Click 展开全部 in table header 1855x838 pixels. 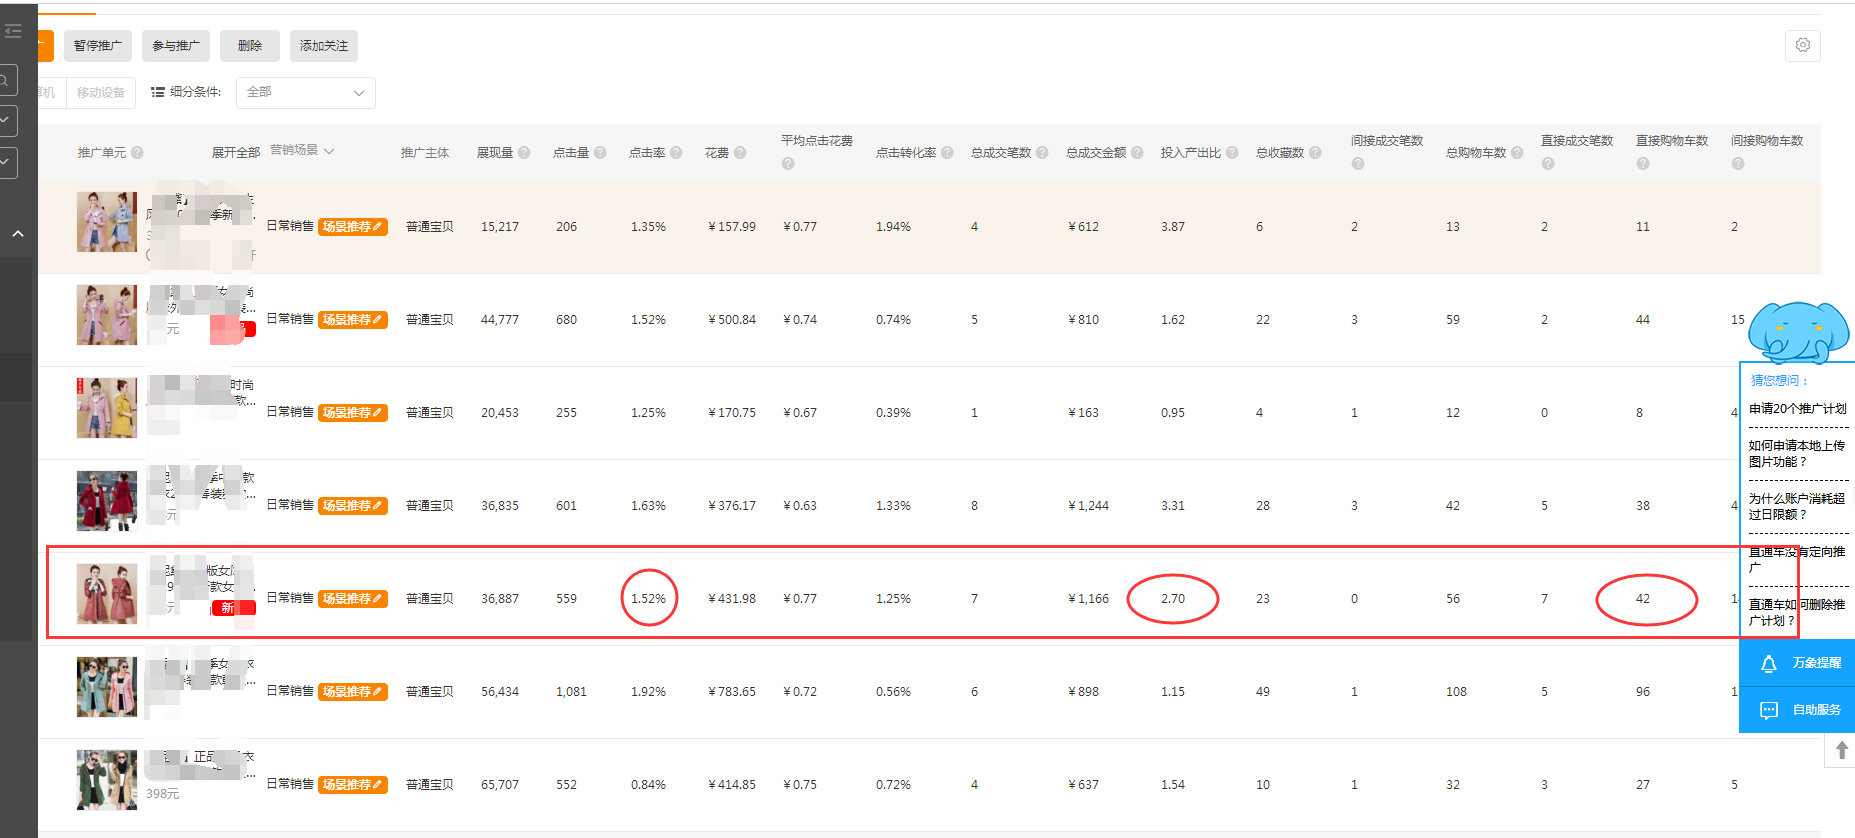point(235,153)
